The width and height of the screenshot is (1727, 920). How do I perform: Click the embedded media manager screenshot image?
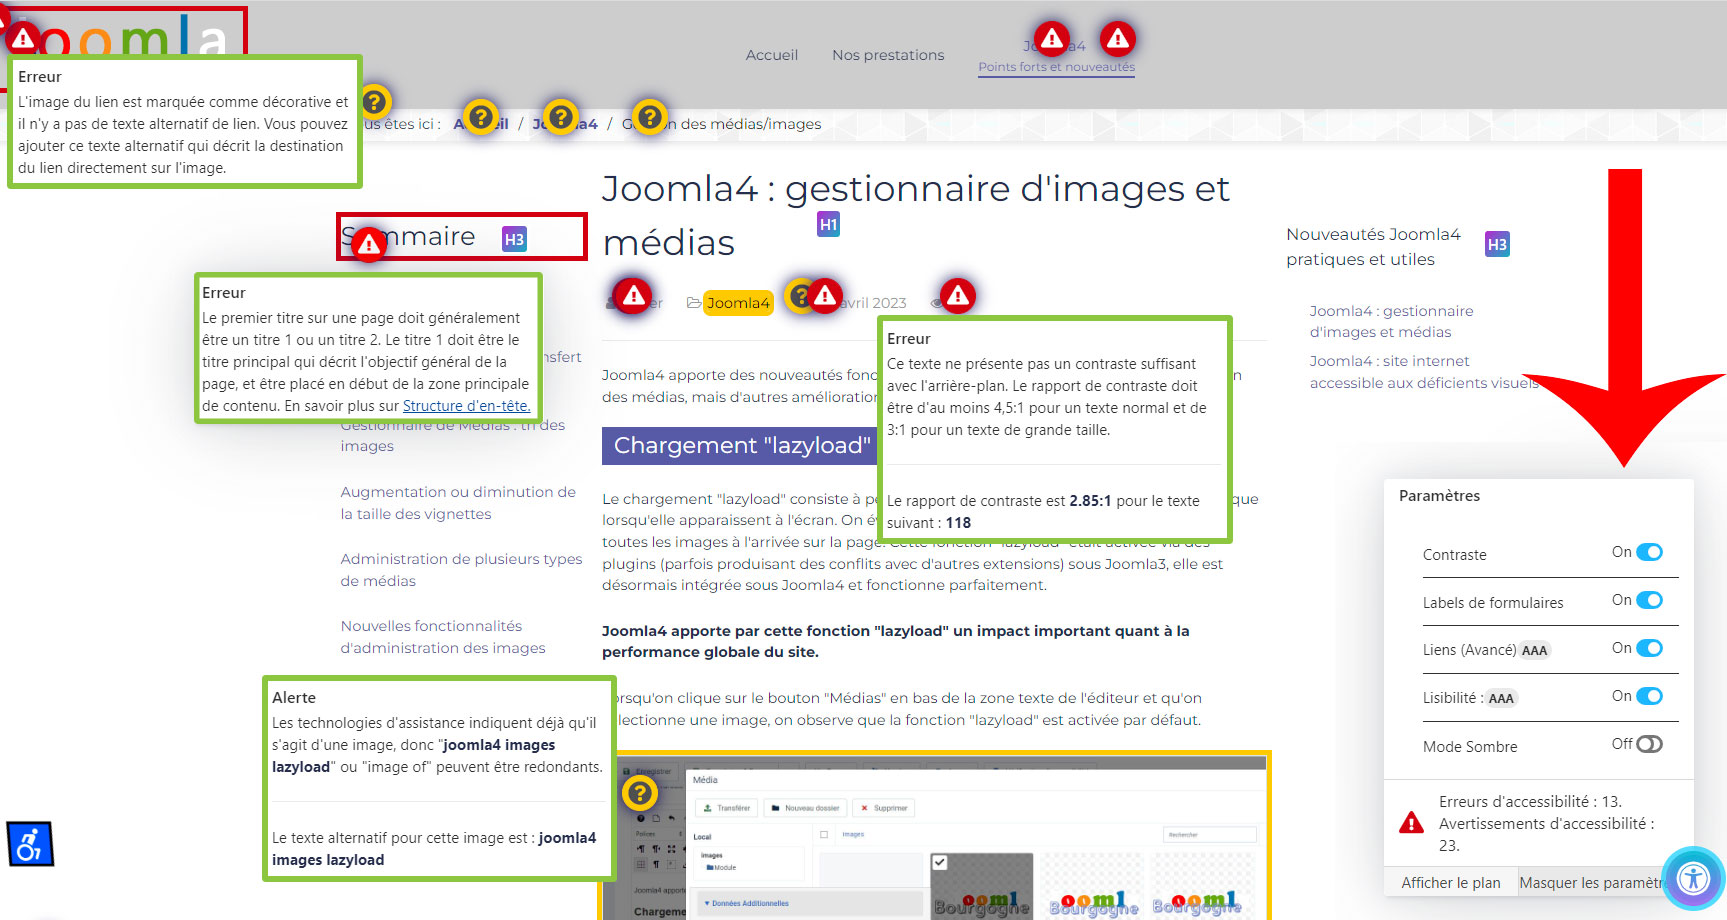[935, 836]
